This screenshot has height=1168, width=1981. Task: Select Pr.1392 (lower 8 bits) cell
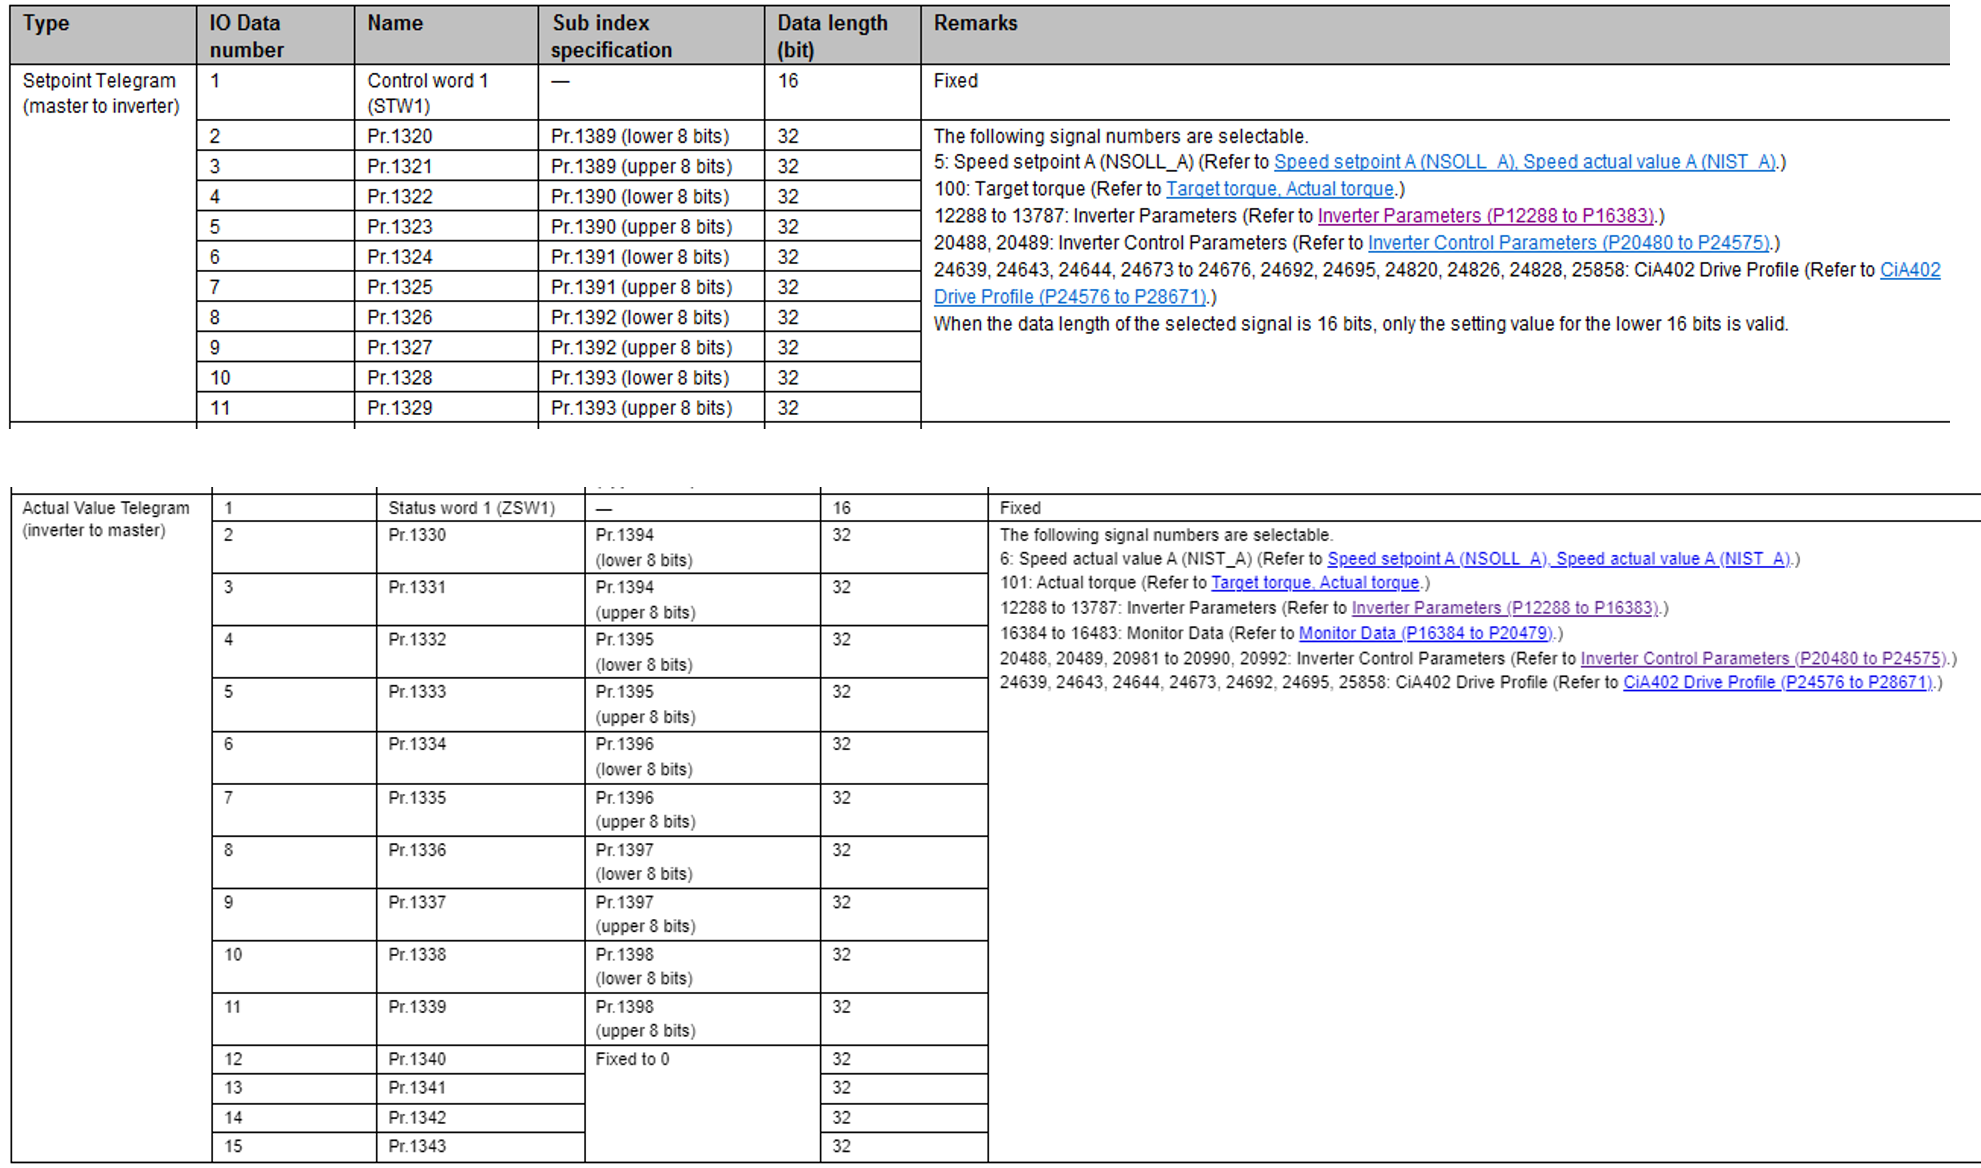point(651,317)
